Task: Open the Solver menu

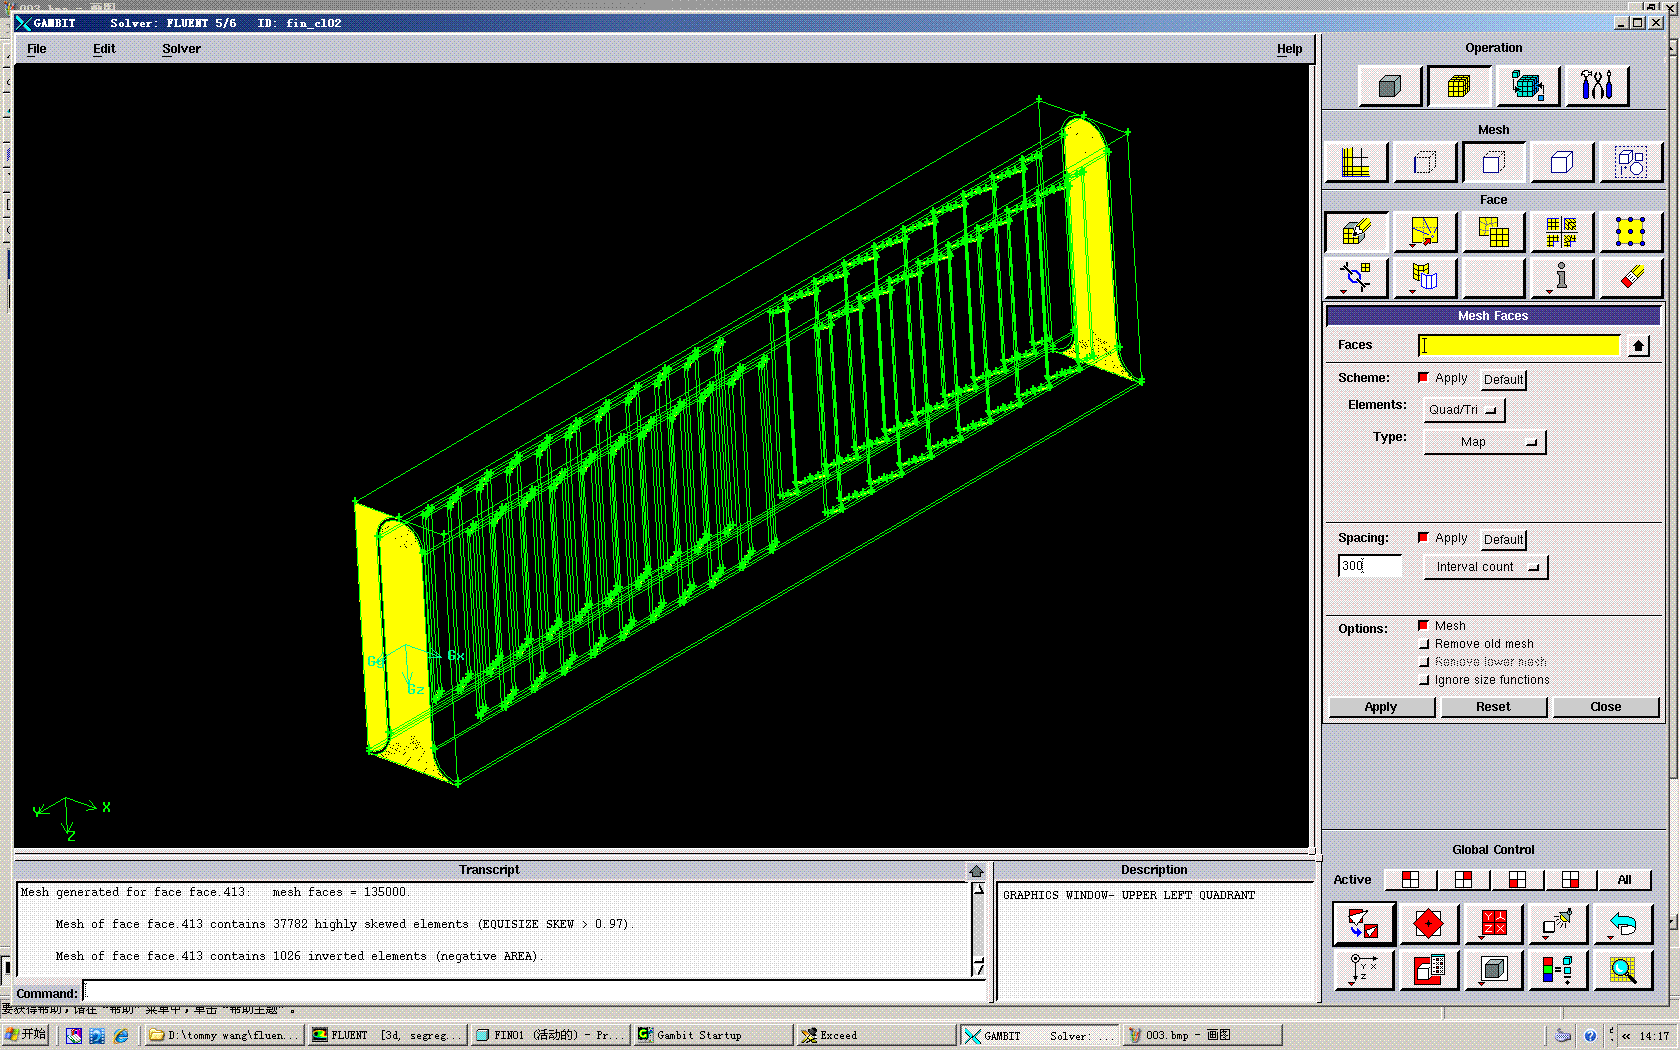Action: [181, 49]
